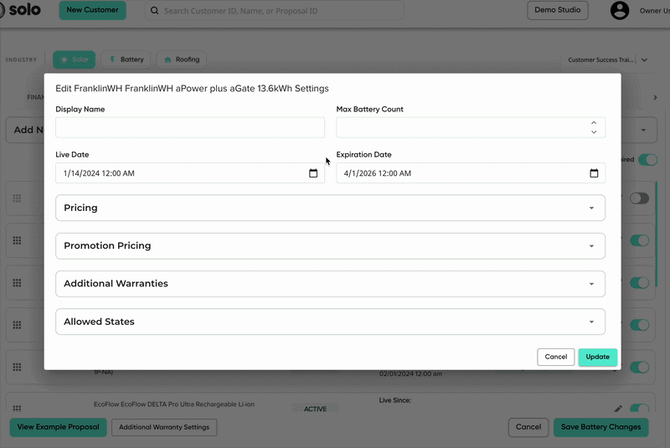Click the user avatar icon in header
Screen dimensions: 670x448
tap(619, 11)
